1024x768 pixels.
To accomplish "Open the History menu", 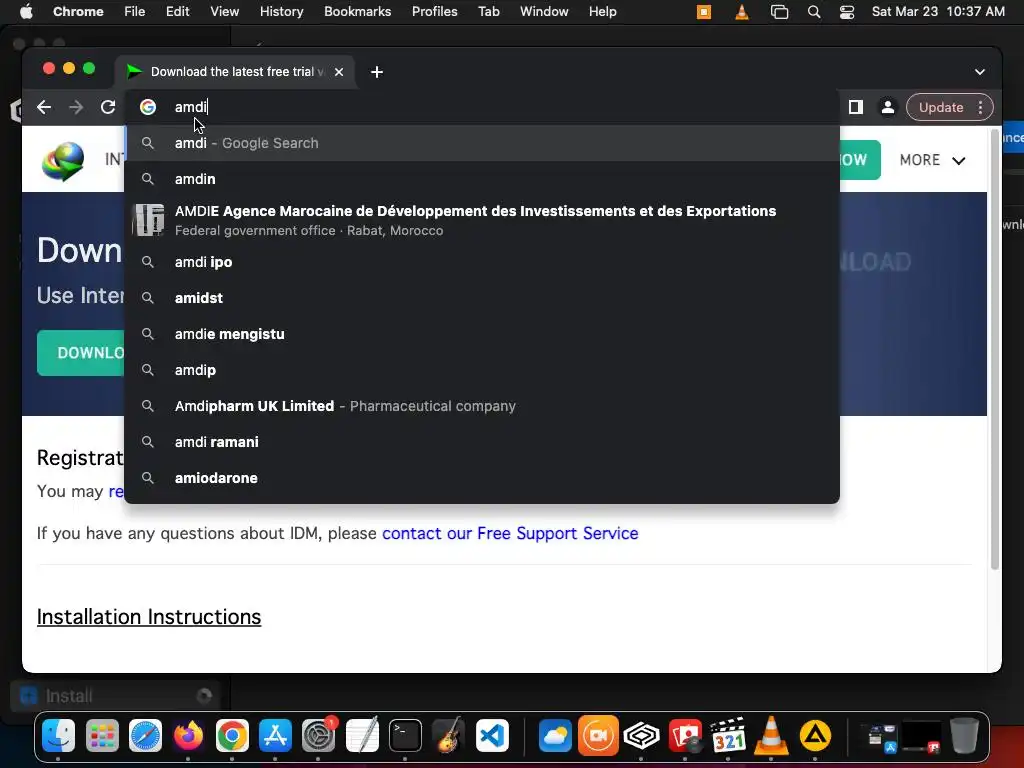I will (x=281, y=12).
